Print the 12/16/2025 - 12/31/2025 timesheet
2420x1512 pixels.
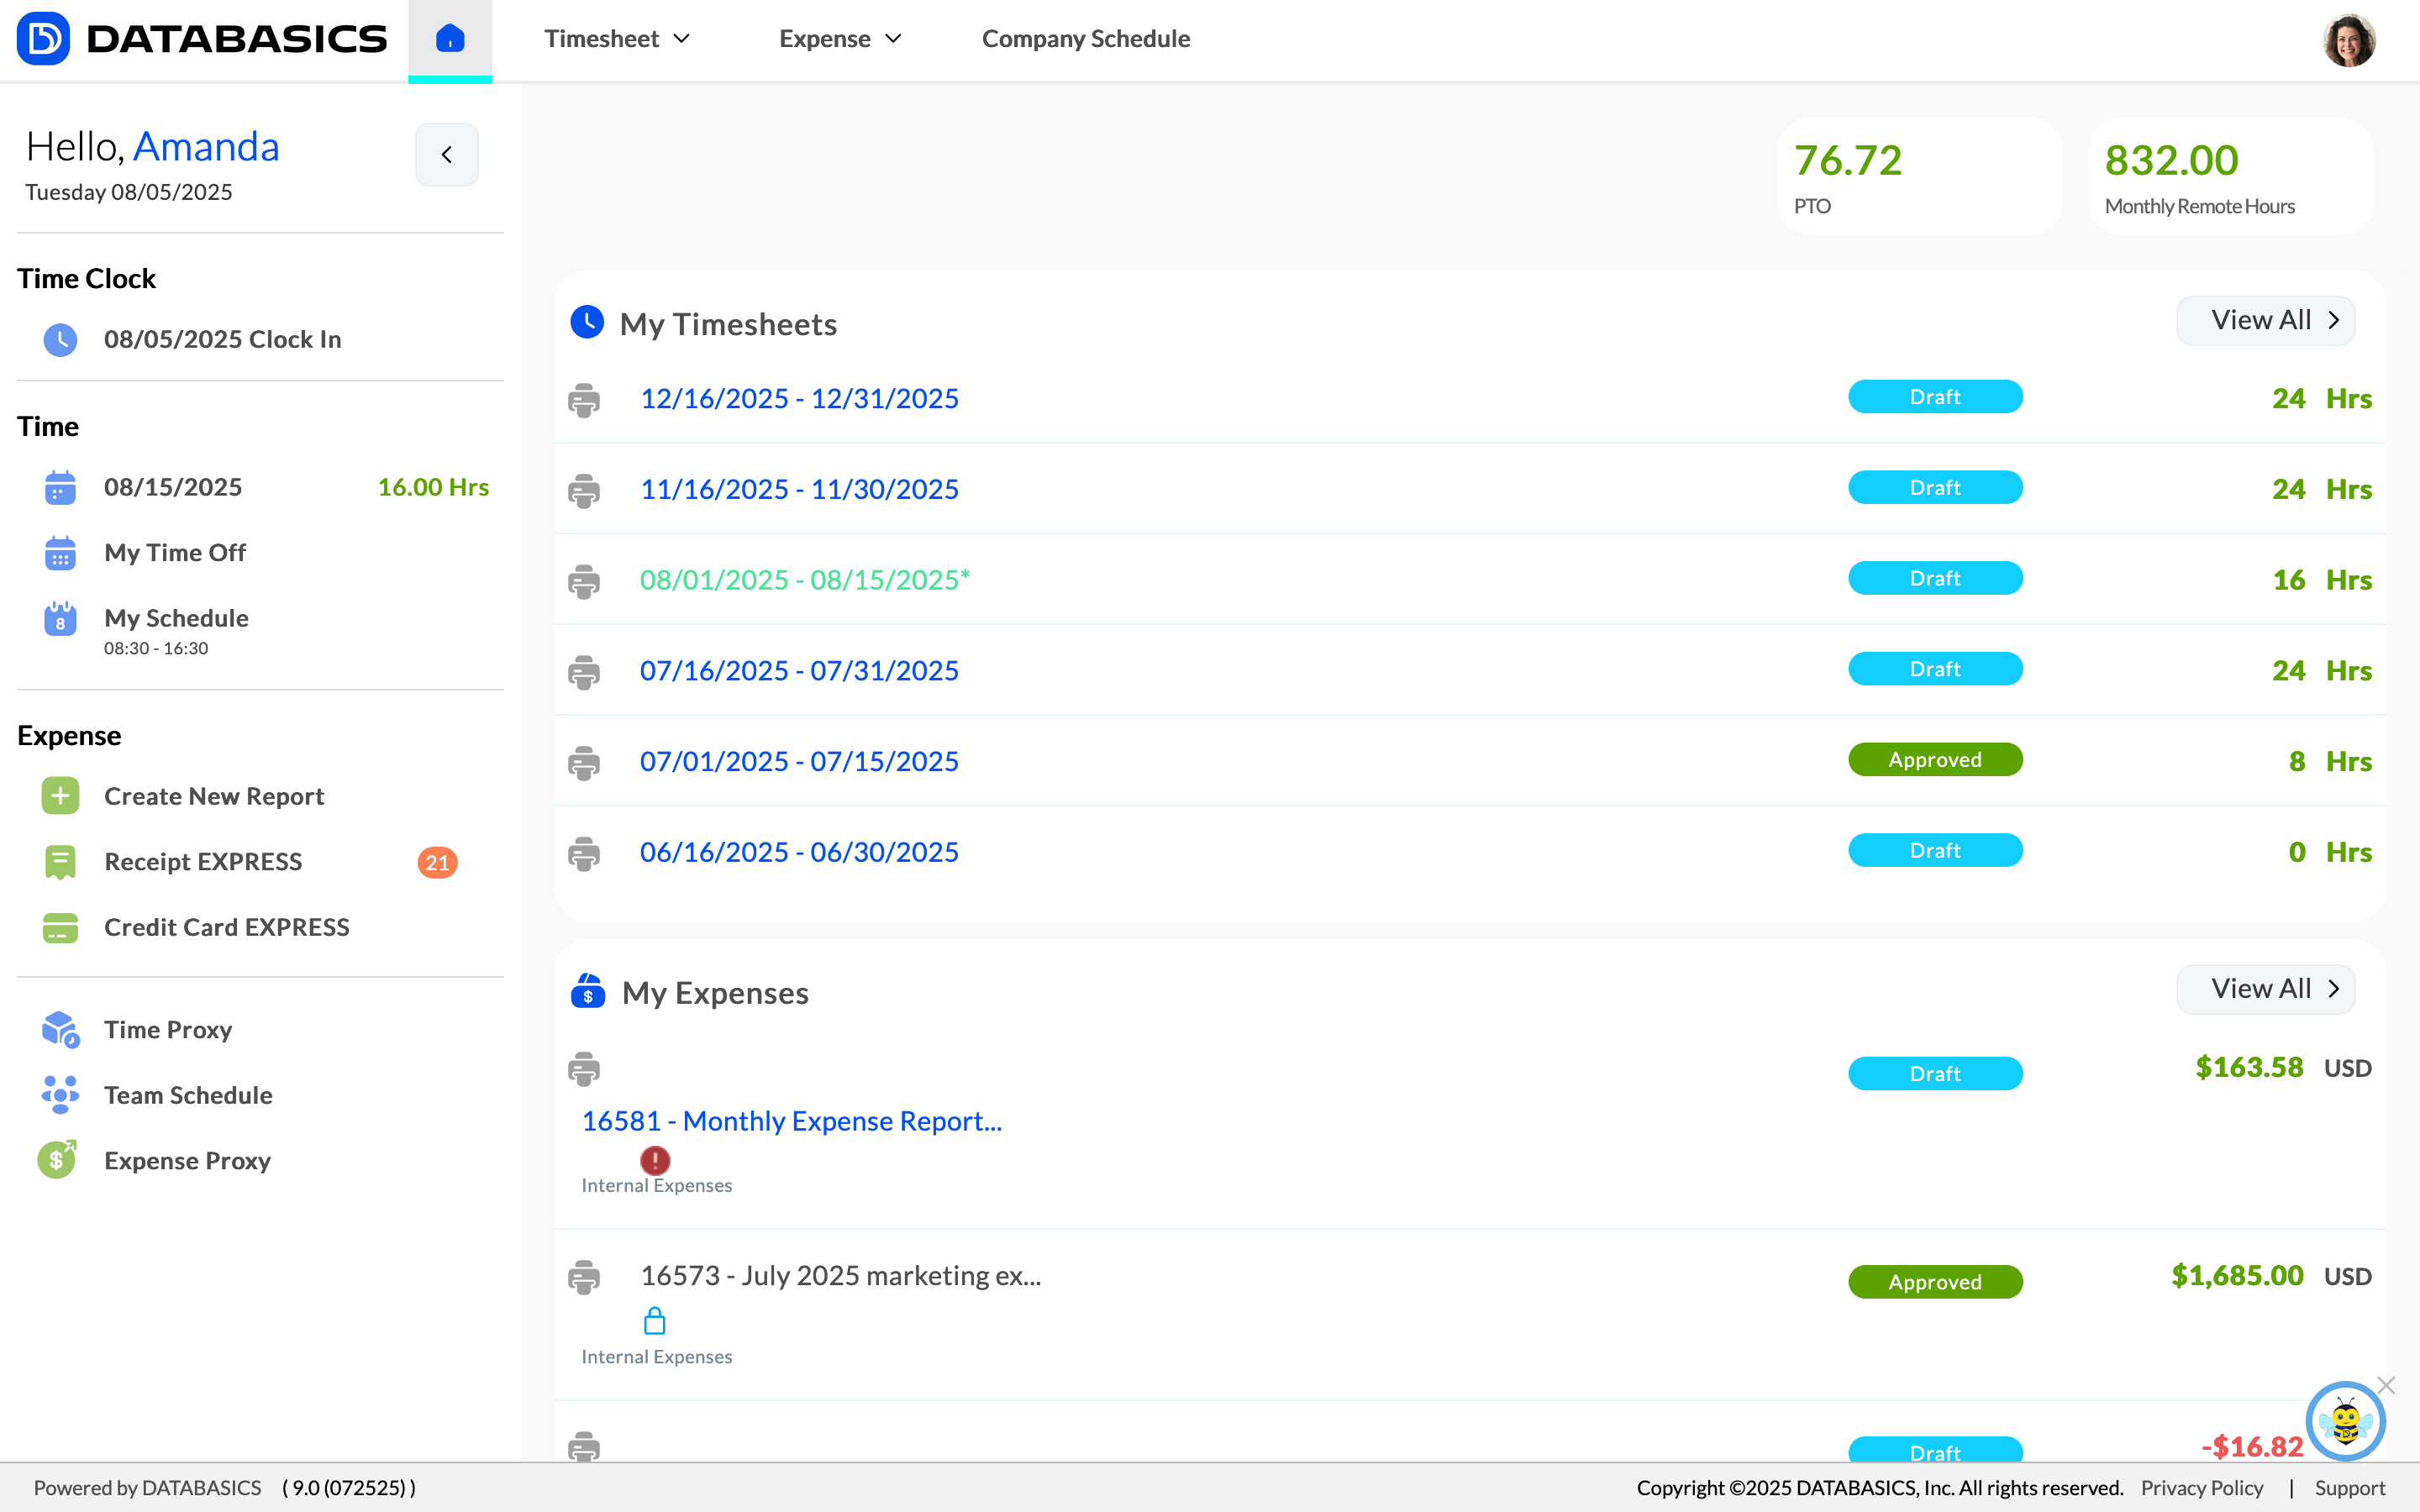point(584,399)
